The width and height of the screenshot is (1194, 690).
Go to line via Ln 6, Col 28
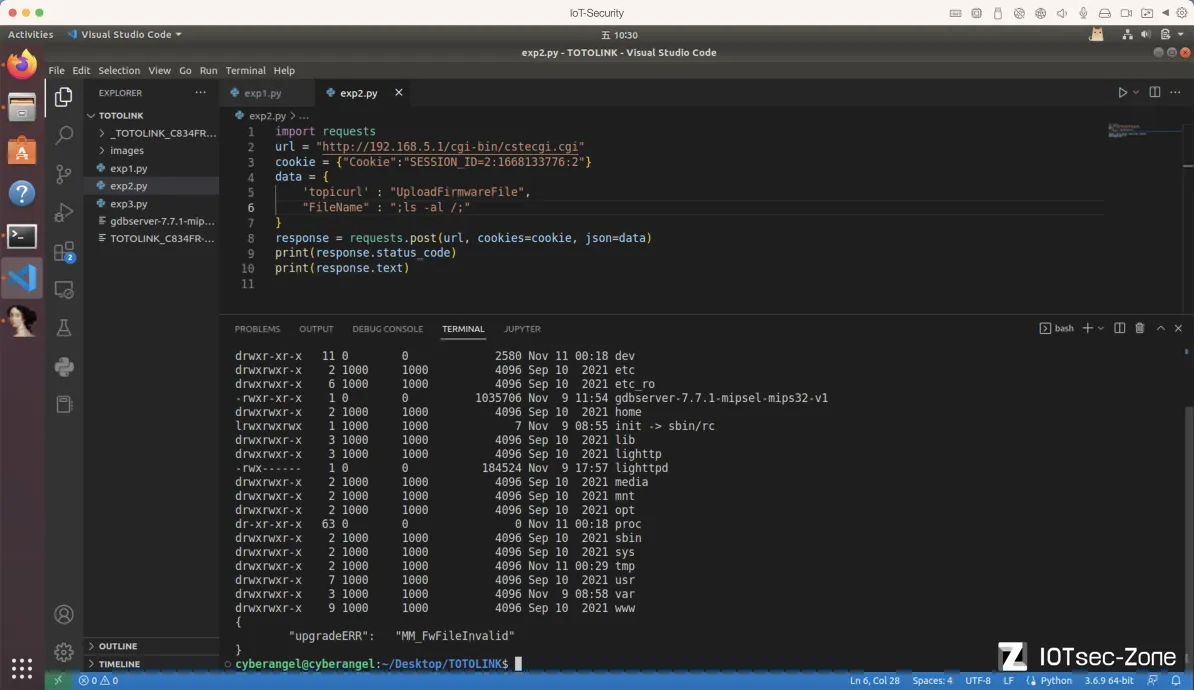tap(874, 680)
